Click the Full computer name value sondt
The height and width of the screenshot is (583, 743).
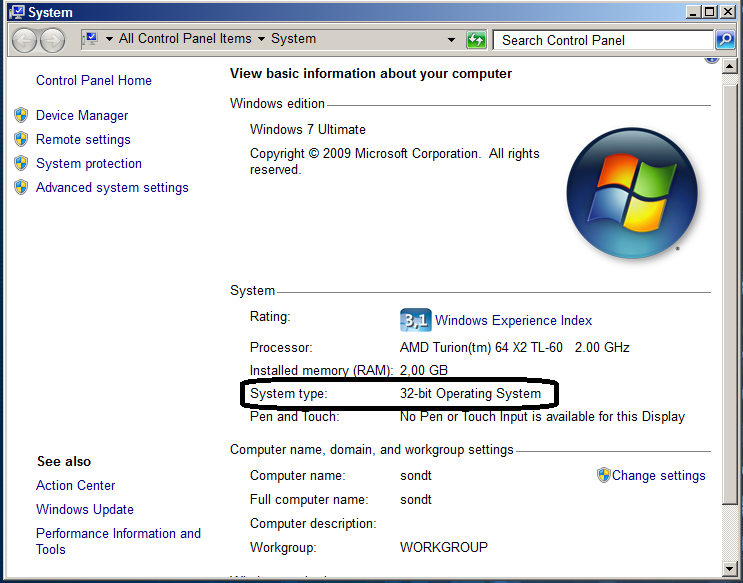416,500
